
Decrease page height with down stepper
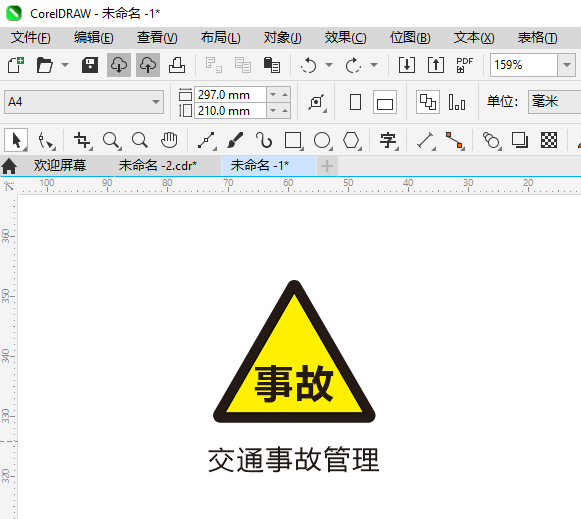273,111
